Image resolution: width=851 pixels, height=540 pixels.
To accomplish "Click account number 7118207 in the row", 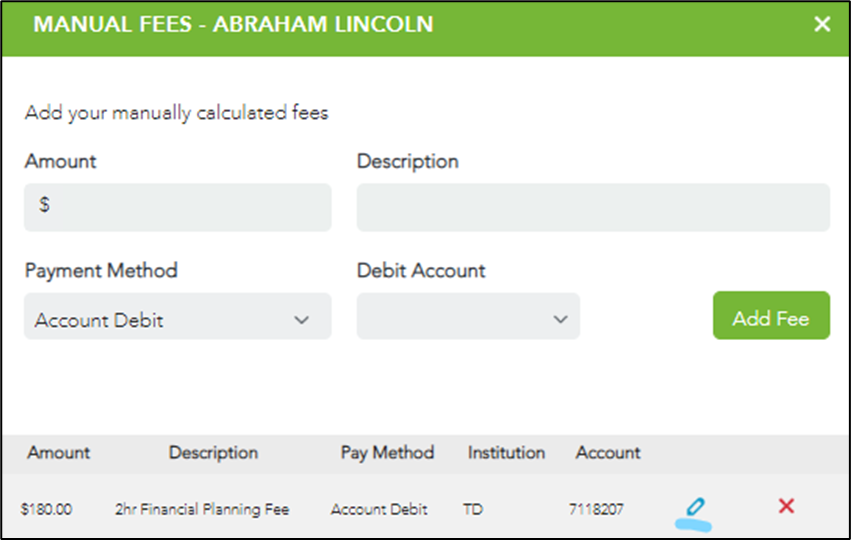I will coord(596,509).
